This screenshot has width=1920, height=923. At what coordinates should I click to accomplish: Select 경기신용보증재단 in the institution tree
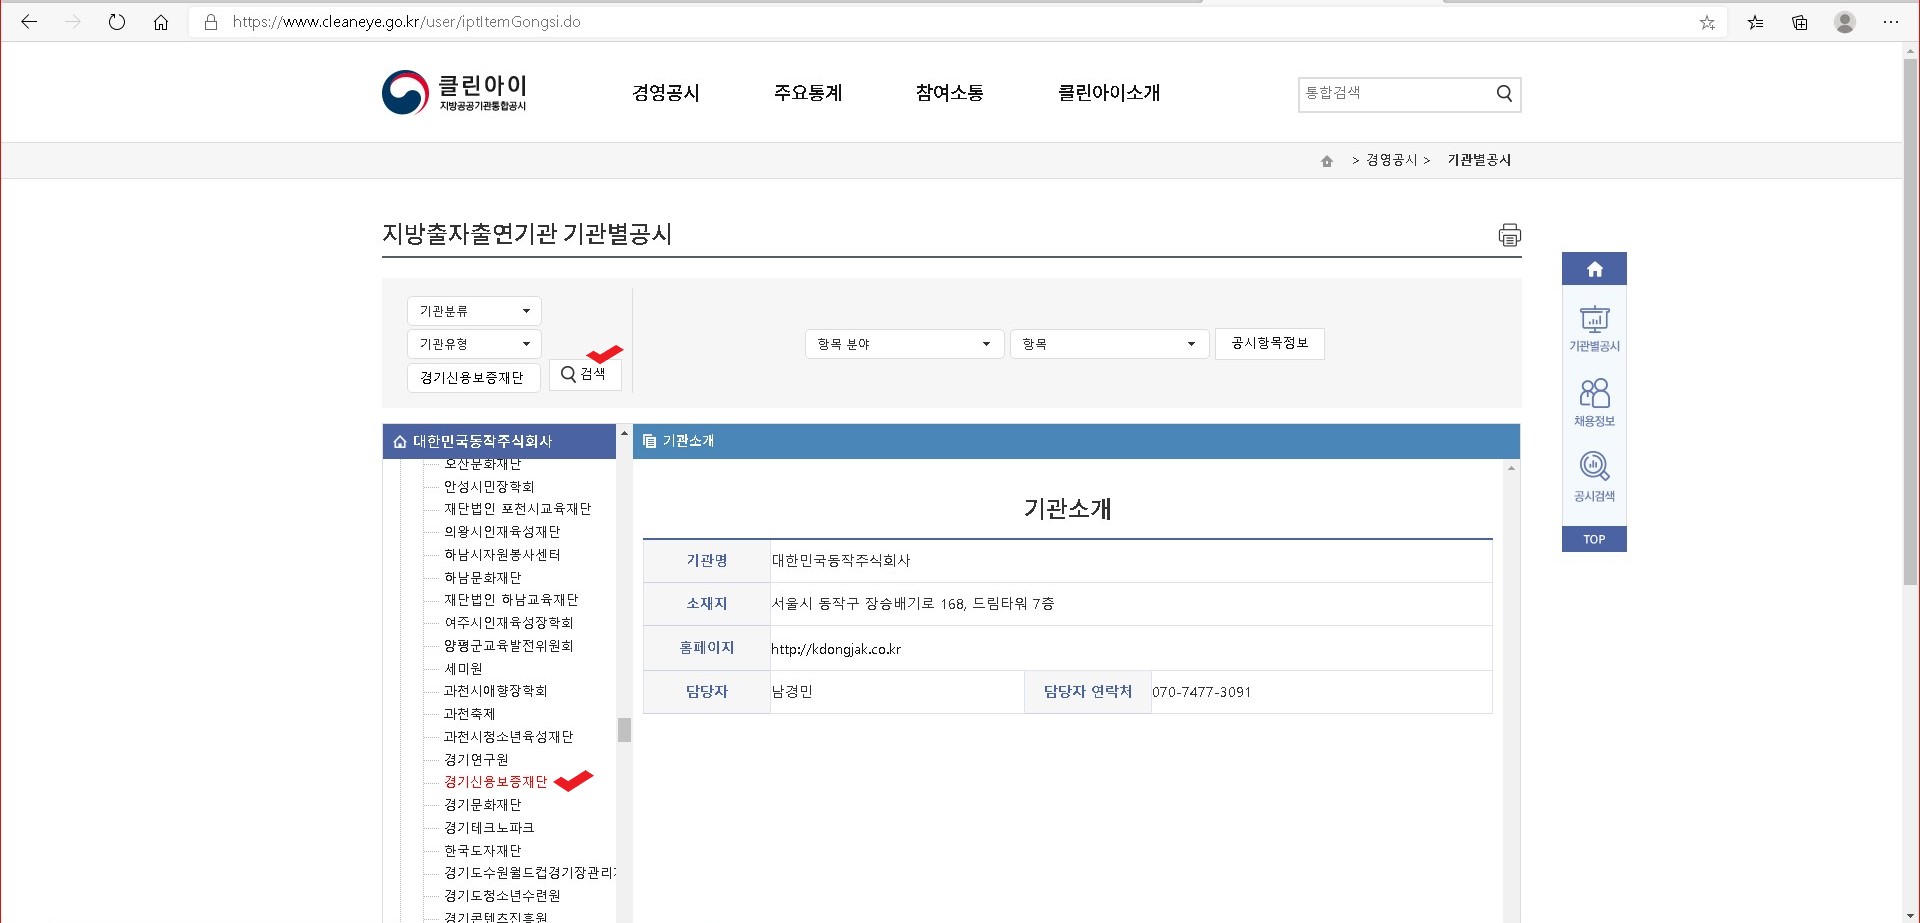pyautogui.click(x=495, y=782)
